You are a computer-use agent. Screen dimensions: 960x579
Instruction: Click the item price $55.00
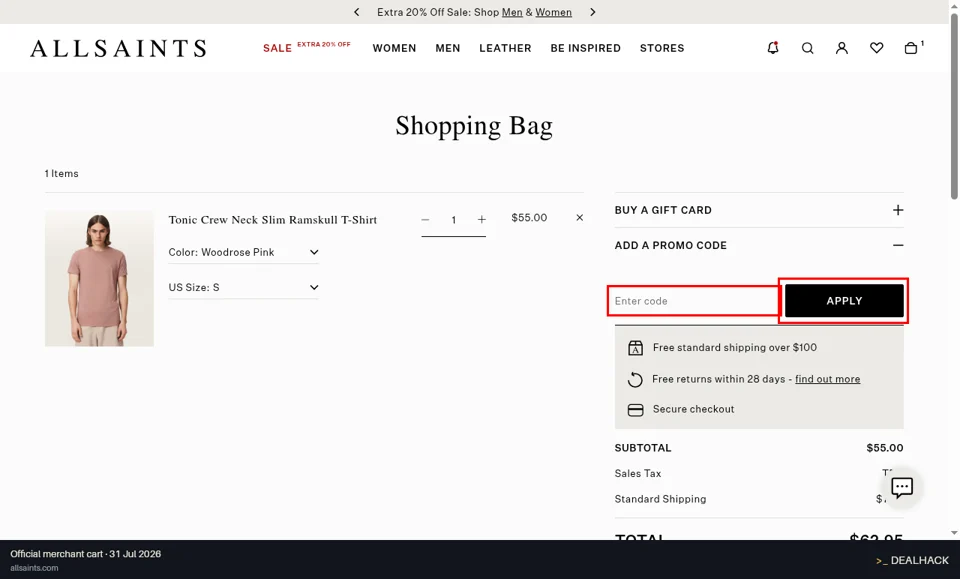(529, 218)
